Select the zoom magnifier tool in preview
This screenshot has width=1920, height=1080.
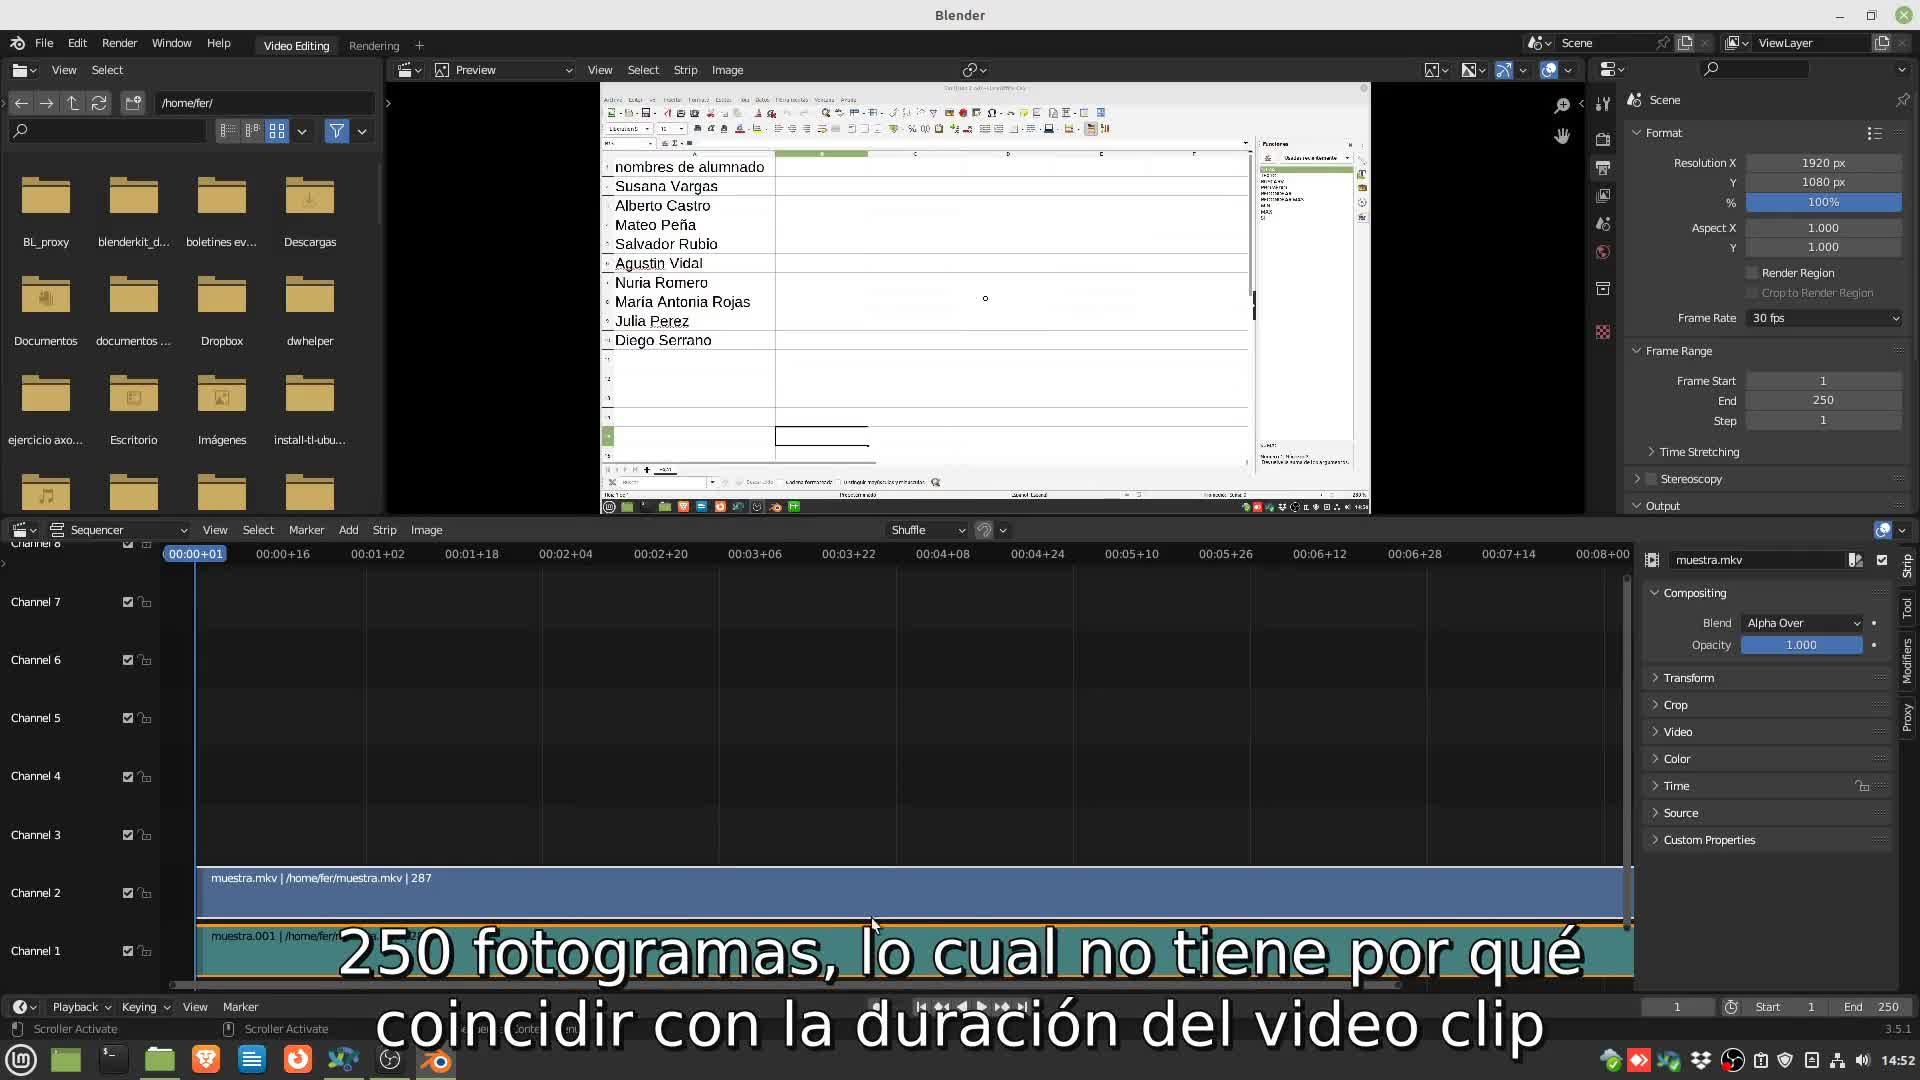pyautogui.click(x=1562, y=106)
